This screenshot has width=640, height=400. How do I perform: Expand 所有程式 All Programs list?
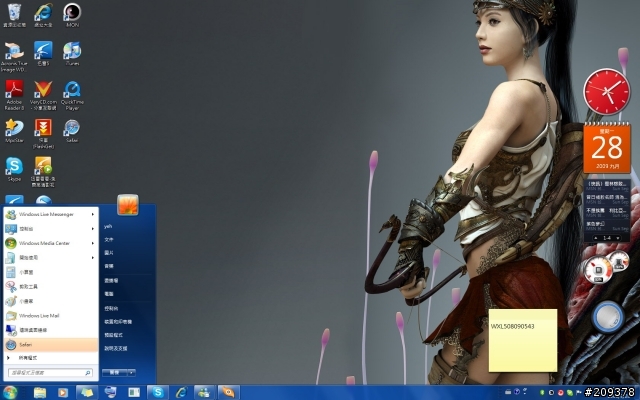[51, 358]
